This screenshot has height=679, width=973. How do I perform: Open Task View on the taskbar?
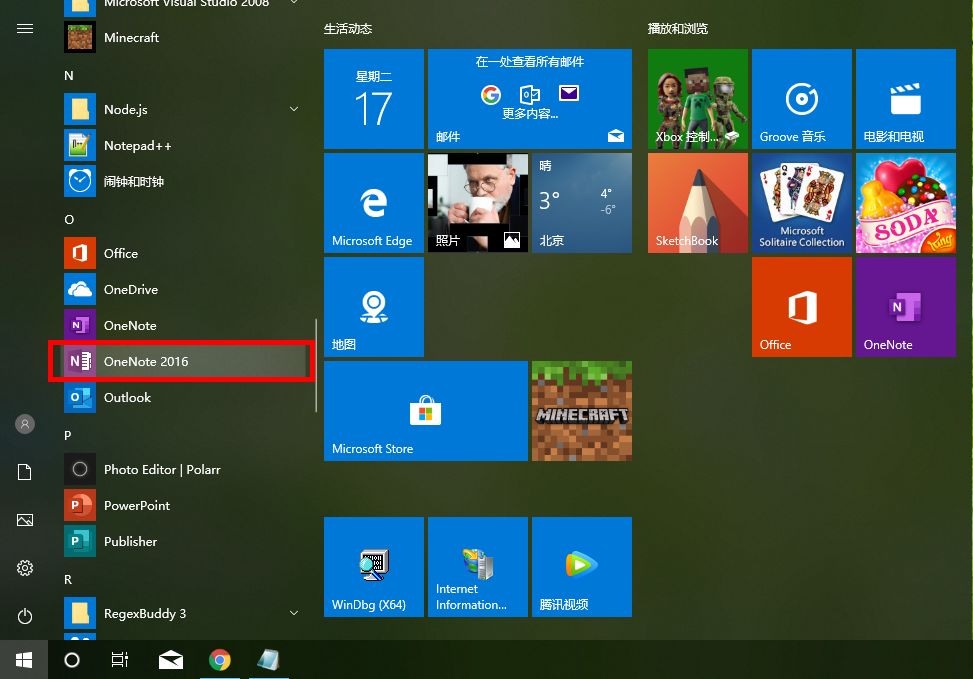click(120, 660)
